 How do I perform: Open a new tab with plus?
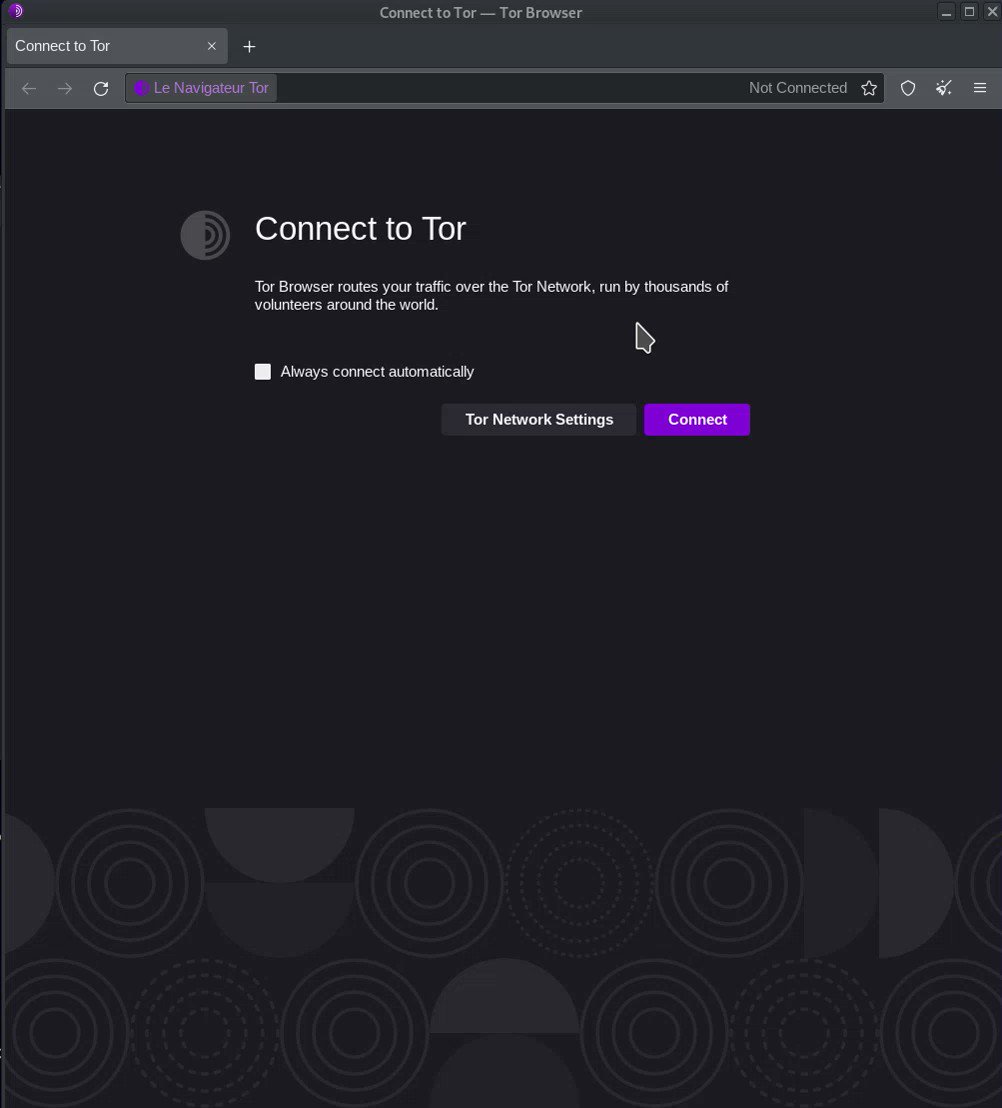pos(249,47)
